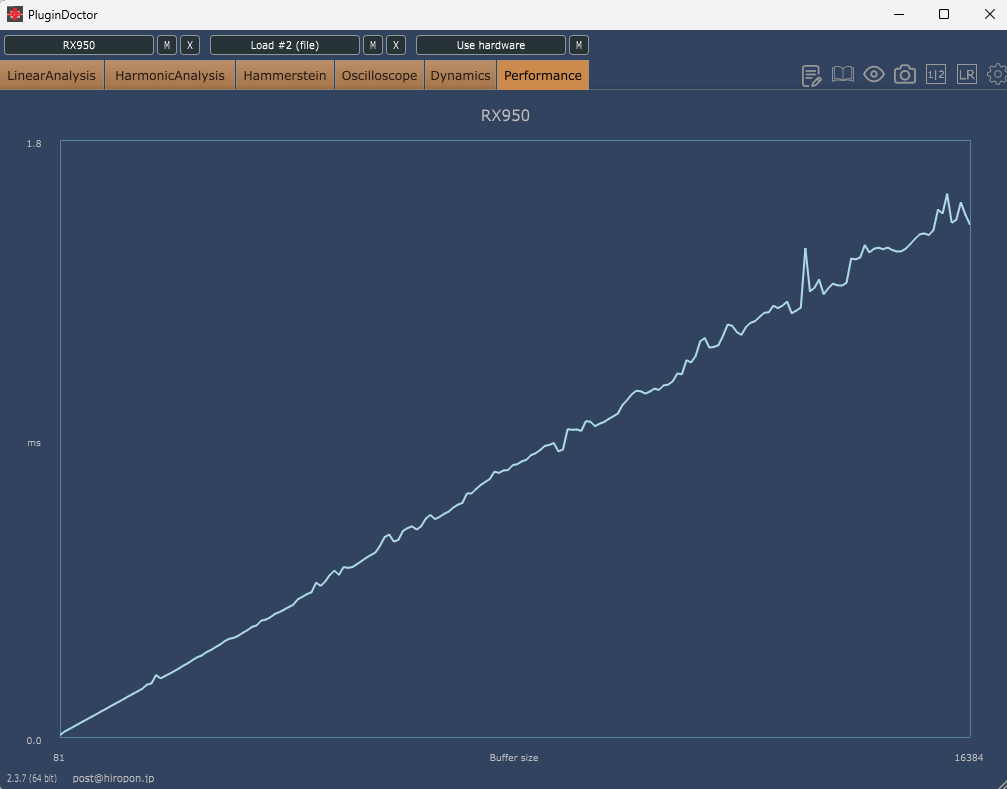
Task: Toggle the eye visibility icon
Action: (x=873, y=74)
